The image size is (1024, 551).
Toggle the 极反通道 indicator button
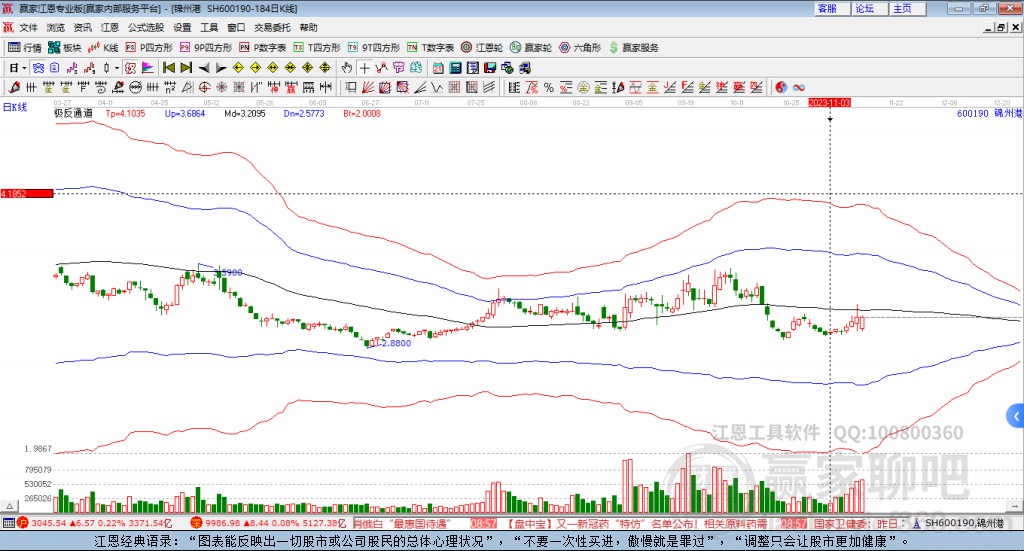(73, 114)
